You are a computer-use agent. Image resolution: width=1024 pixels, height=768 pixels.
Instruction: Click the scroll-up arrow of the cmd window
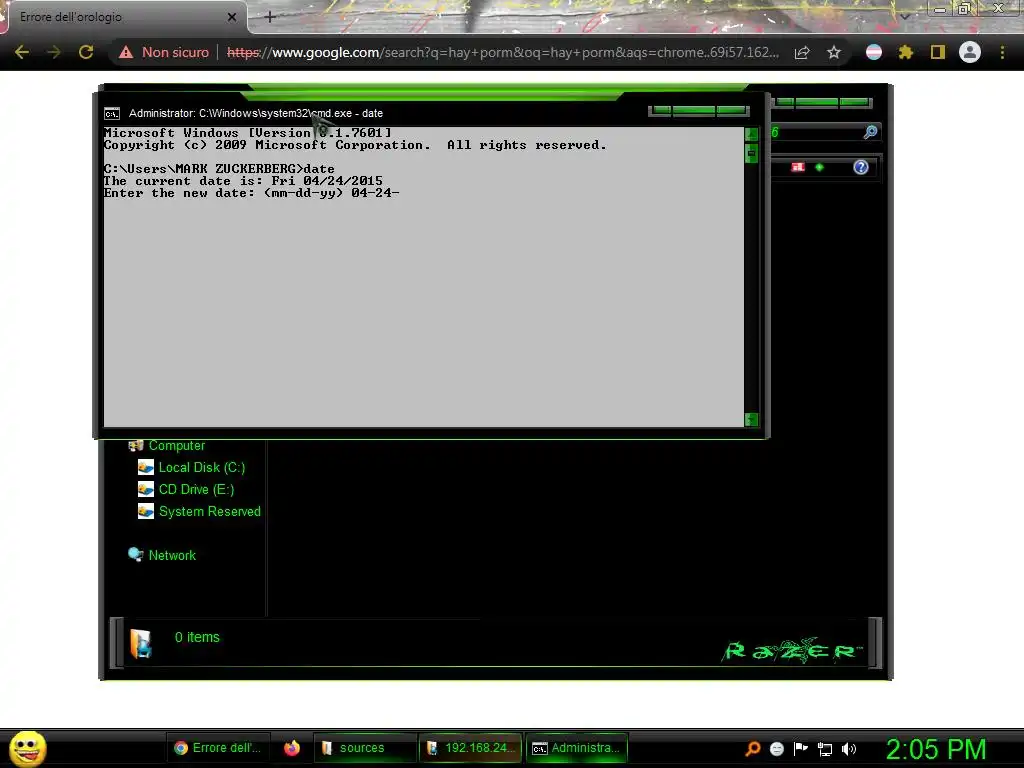coord(752,135)
